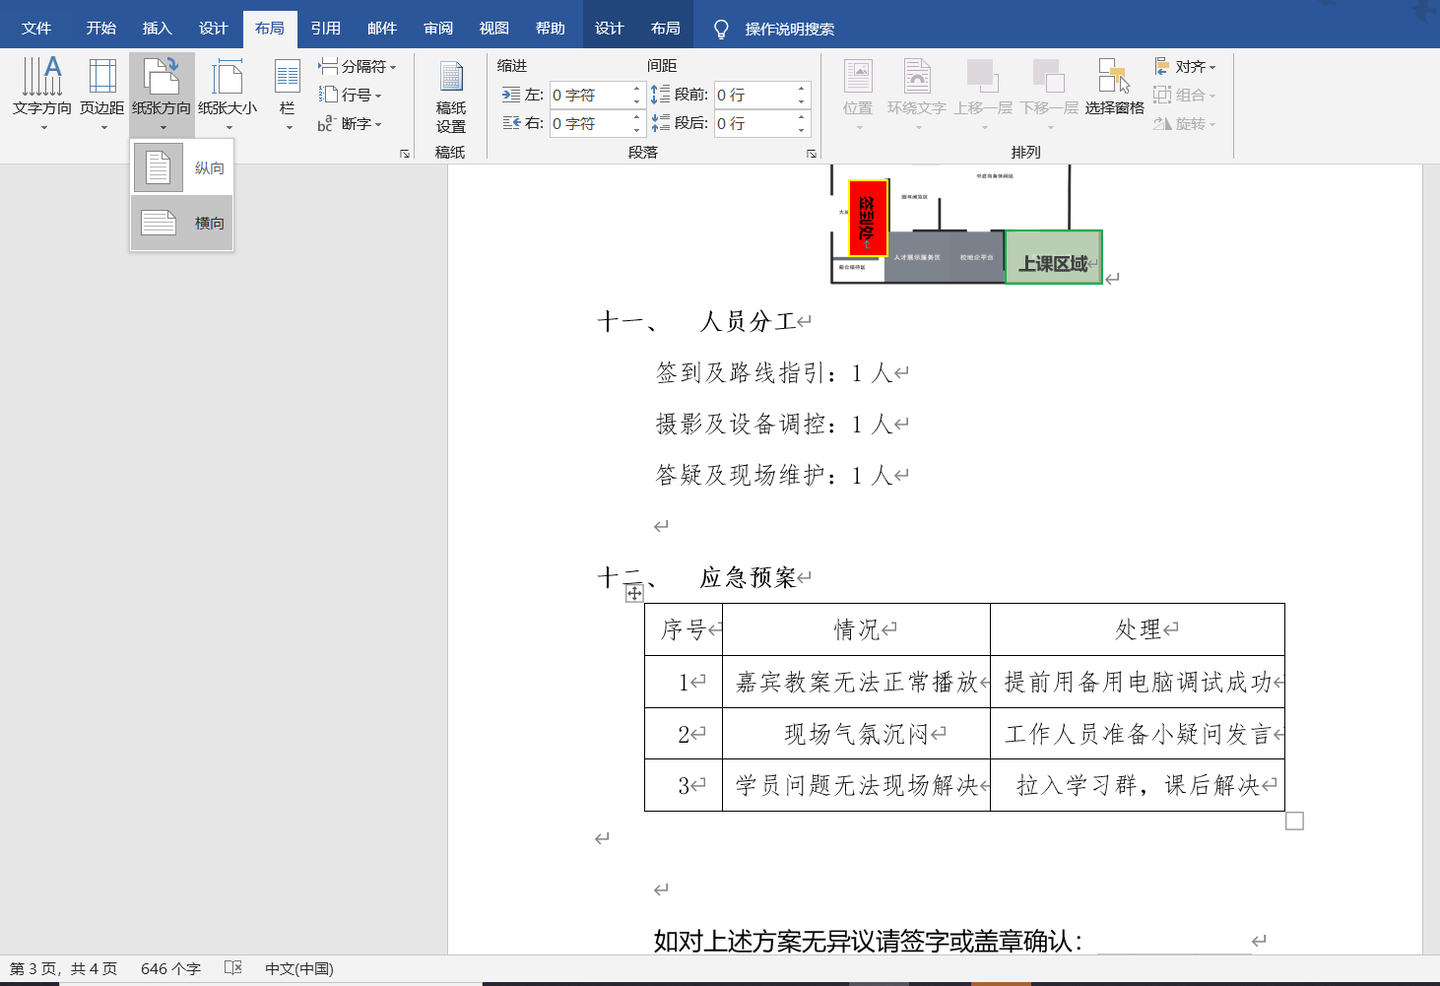Click the 上移一层 bring forward button
Viewport: 1440px width, 986px height.
983,94
